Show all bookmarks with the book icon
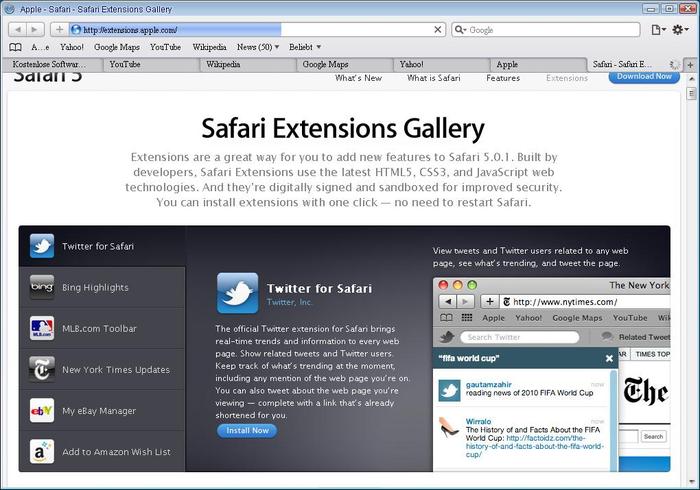Viewport: 700px width, 490px height. pos(16,47)
